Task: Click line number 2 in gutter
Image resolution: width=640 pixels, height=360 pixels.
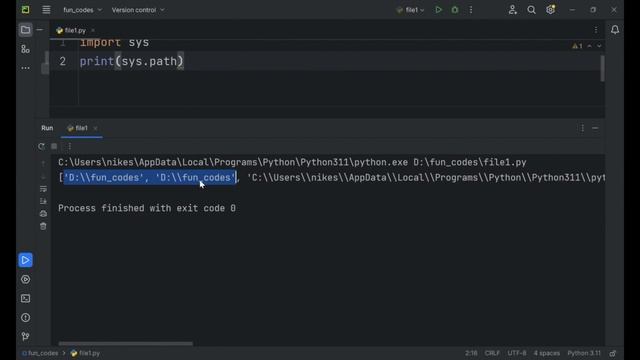Action: (x=62, y=62)
